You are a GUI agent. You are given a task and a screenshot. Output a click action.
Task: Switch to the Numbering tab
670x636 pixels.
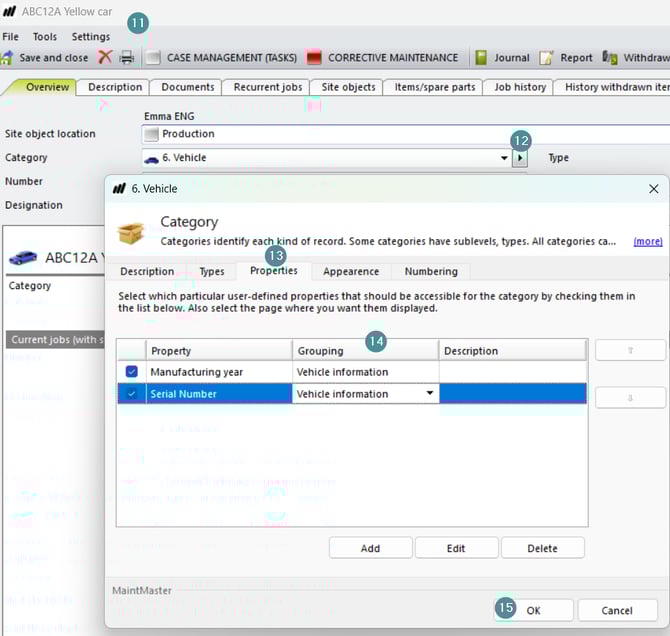pyautogui.click(x=431, y=272)
